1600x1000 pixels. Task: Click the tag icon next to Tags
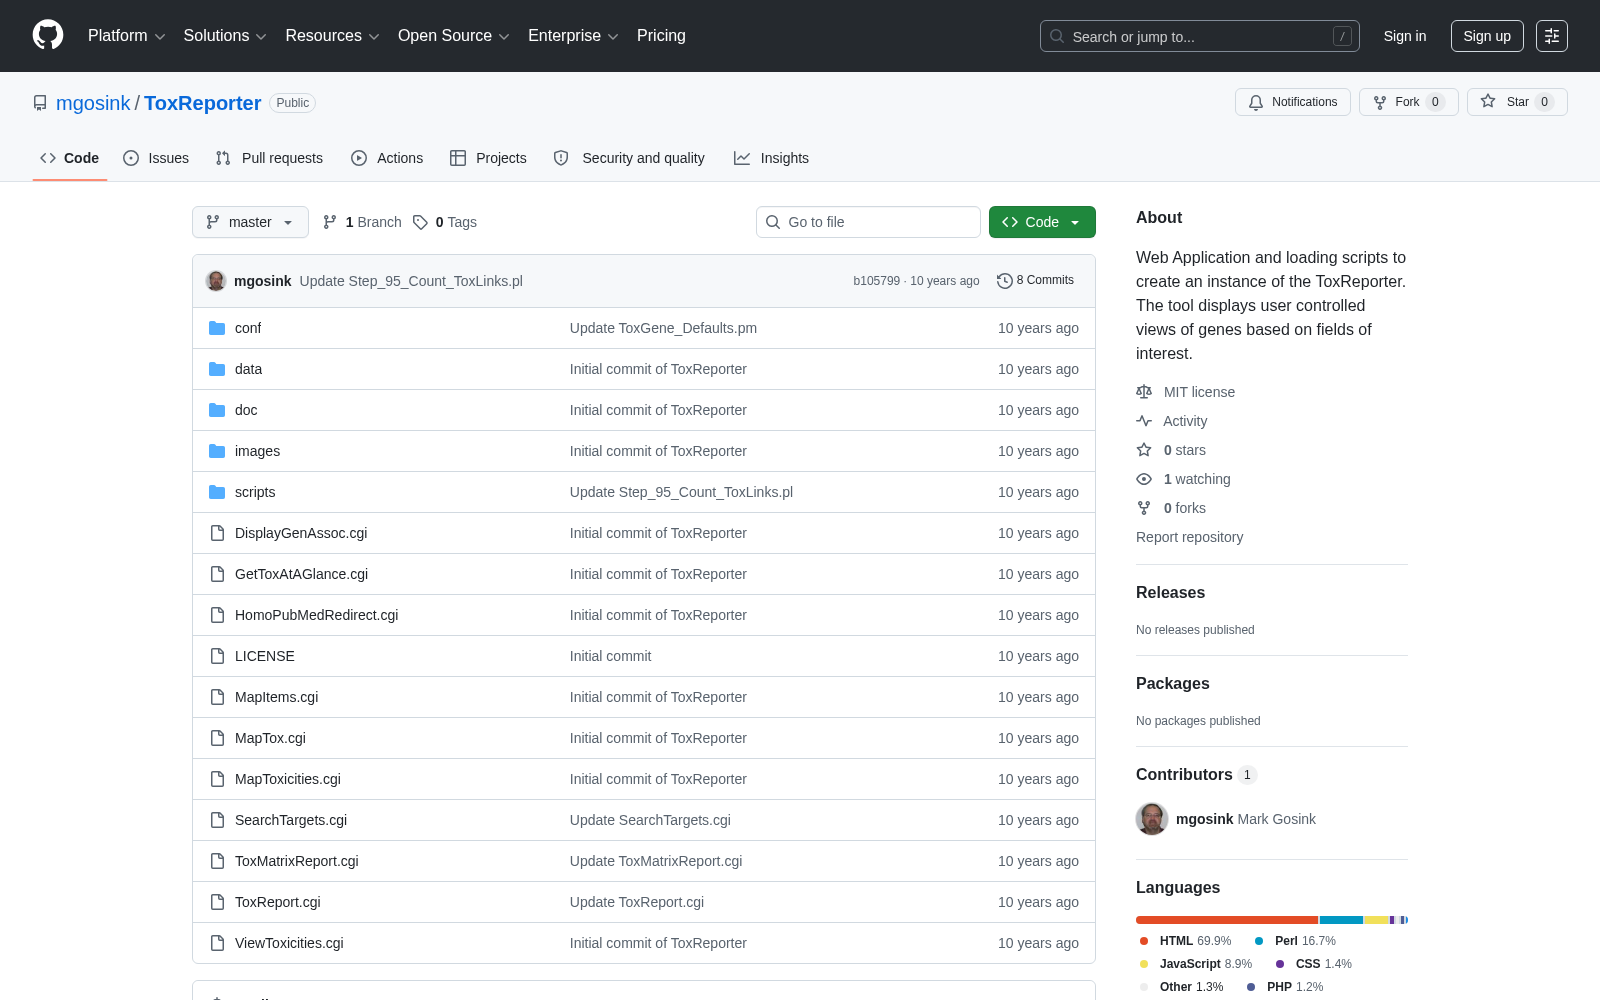pos(420,222)
